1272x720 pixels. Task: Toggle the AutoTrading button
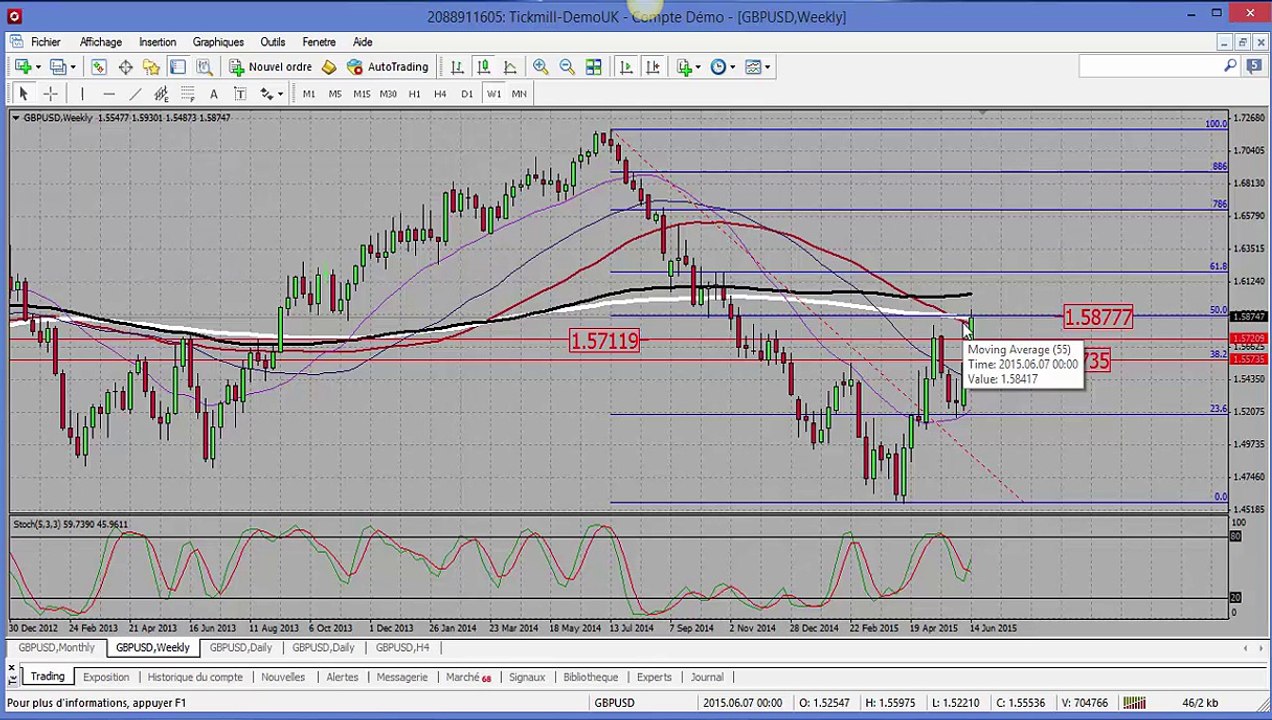coord(388,67)
